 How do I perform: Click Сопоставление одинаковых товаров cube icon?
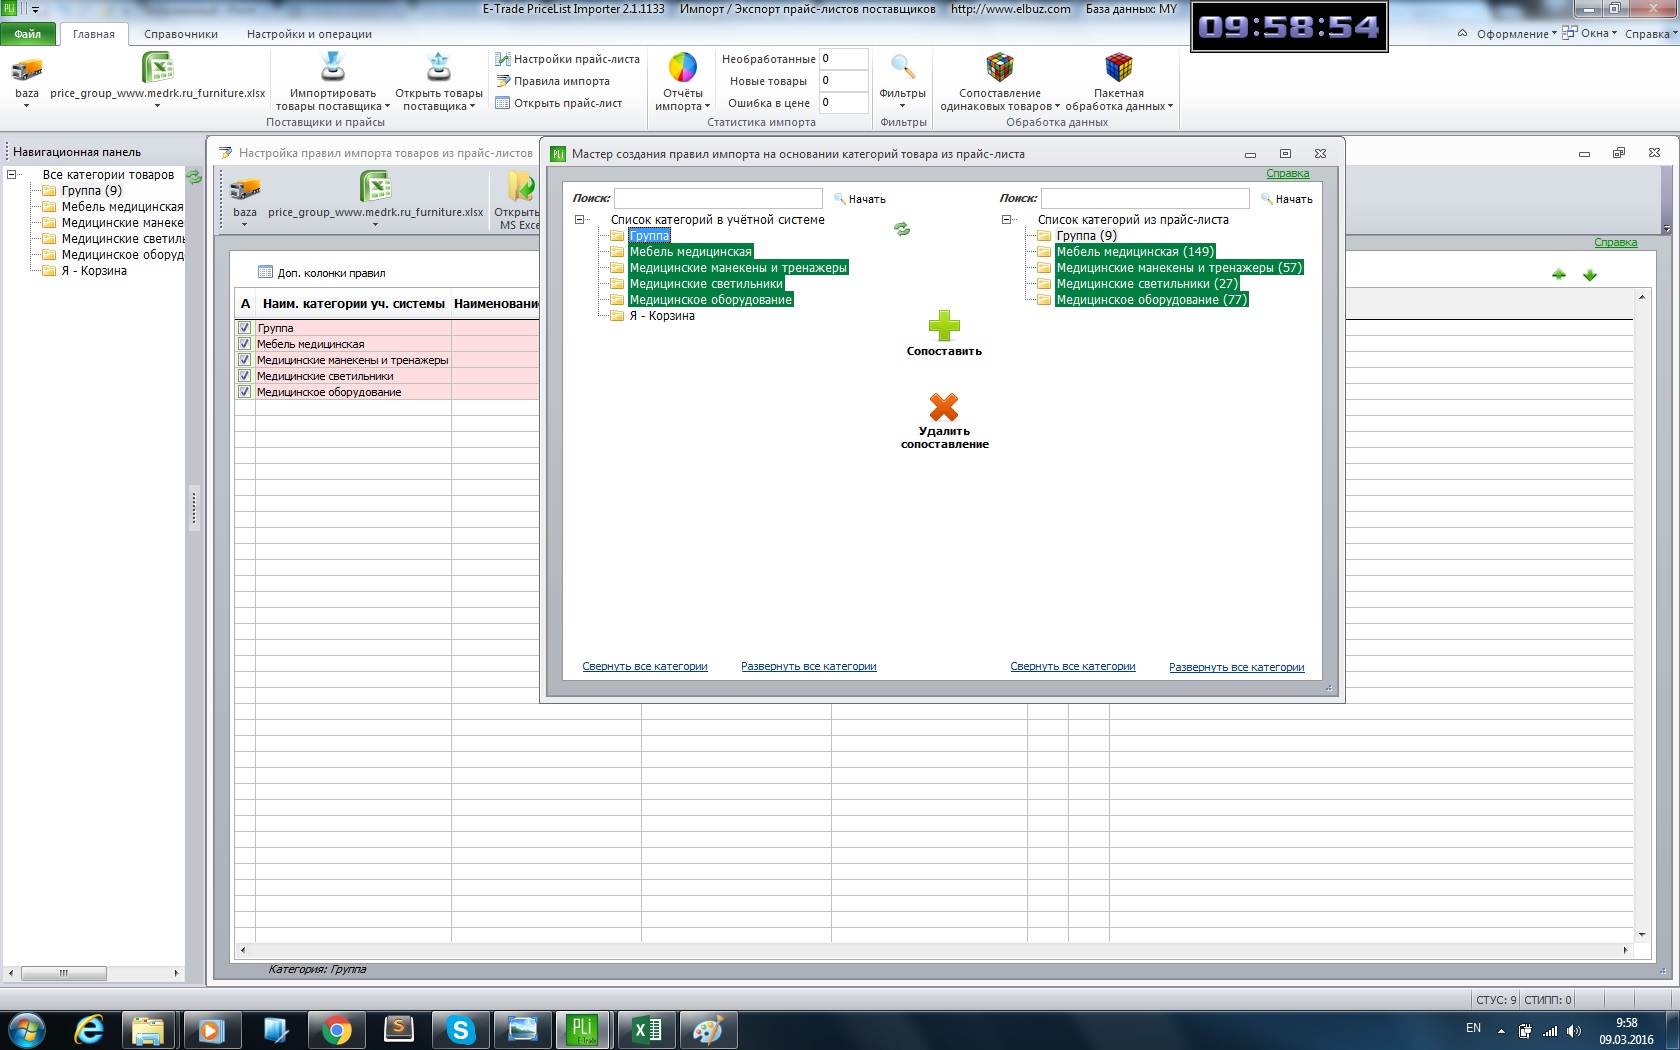pos(1000,67)
